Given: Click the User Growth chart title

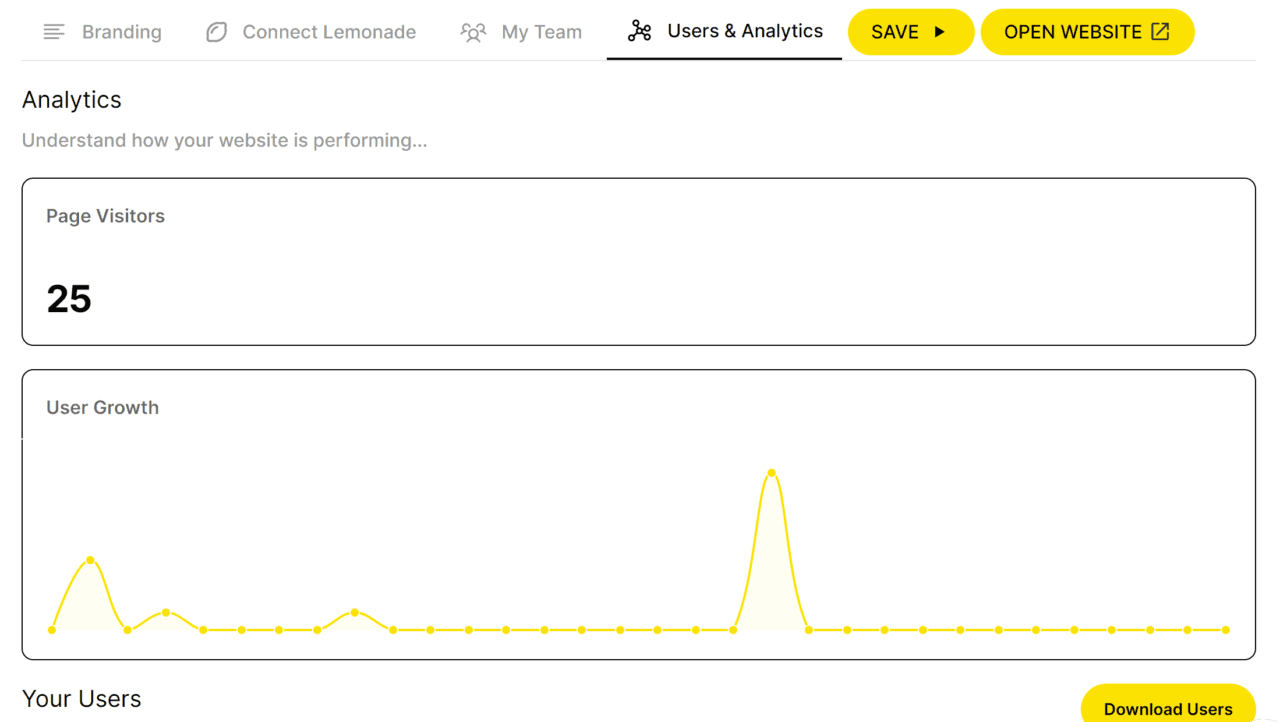Looking at the screenshot, I should click(x=102, y=407).
